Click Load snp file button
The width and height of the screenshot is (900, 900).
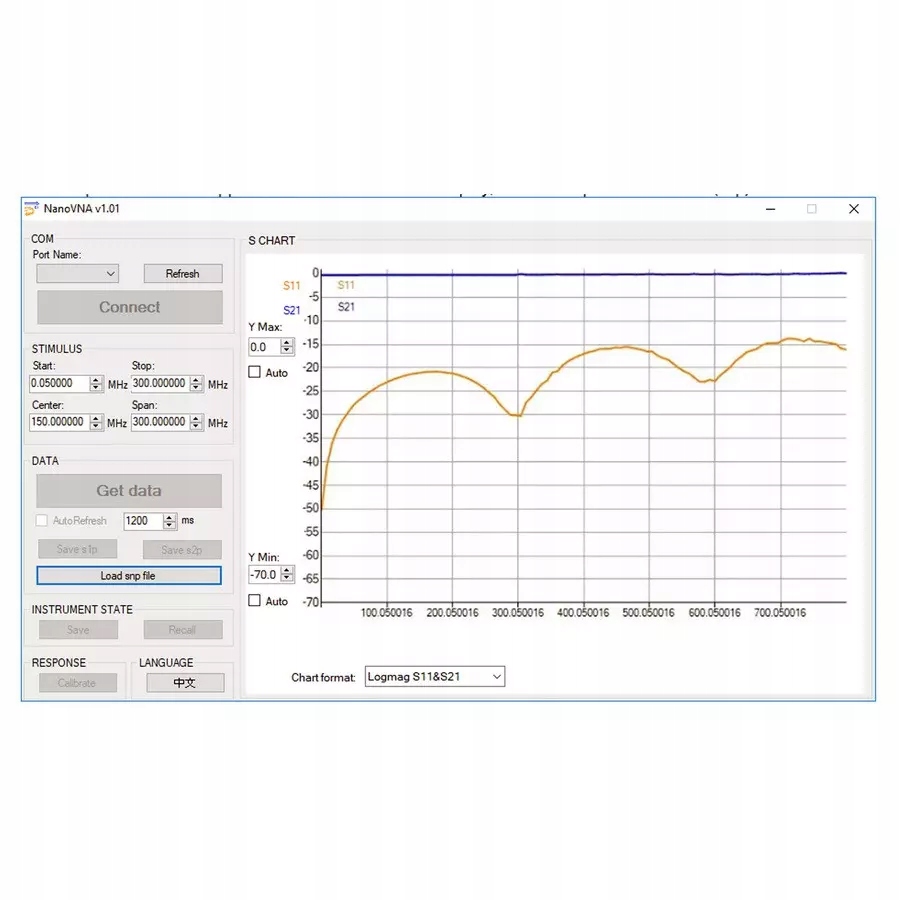coord(129,576)
